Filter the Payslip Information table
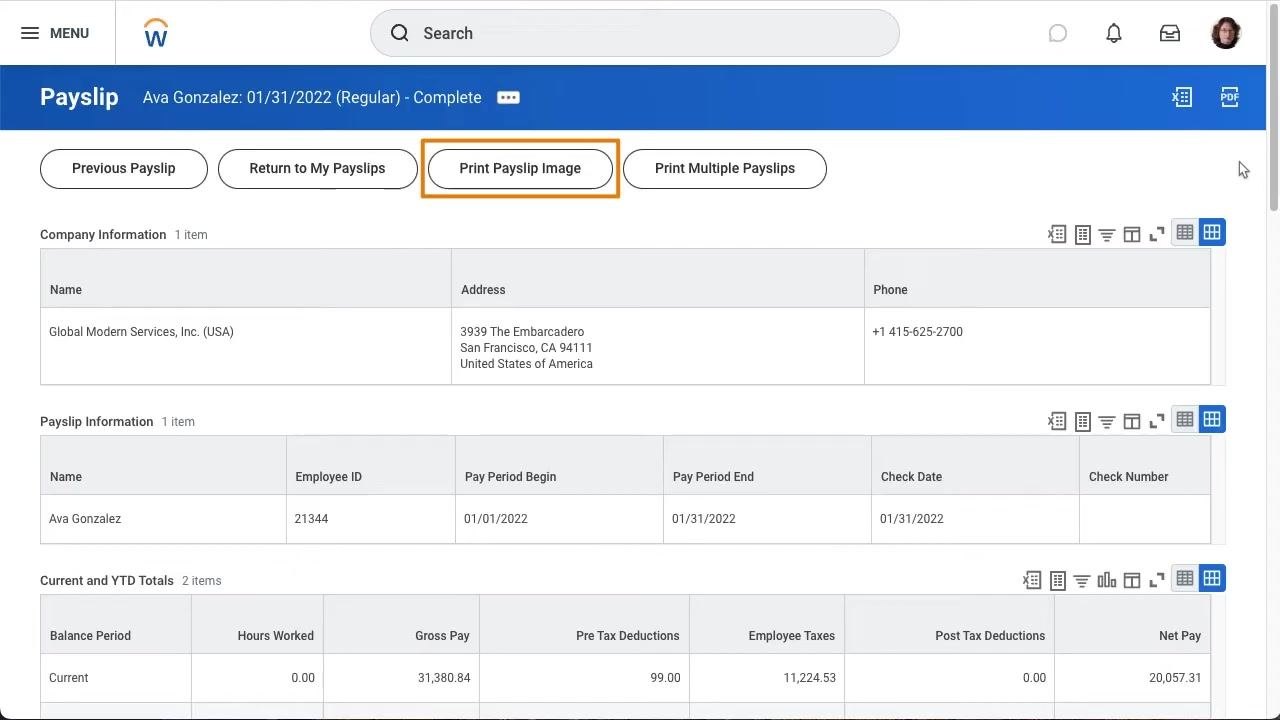The image size is (1280, 720). (1107, 421)
